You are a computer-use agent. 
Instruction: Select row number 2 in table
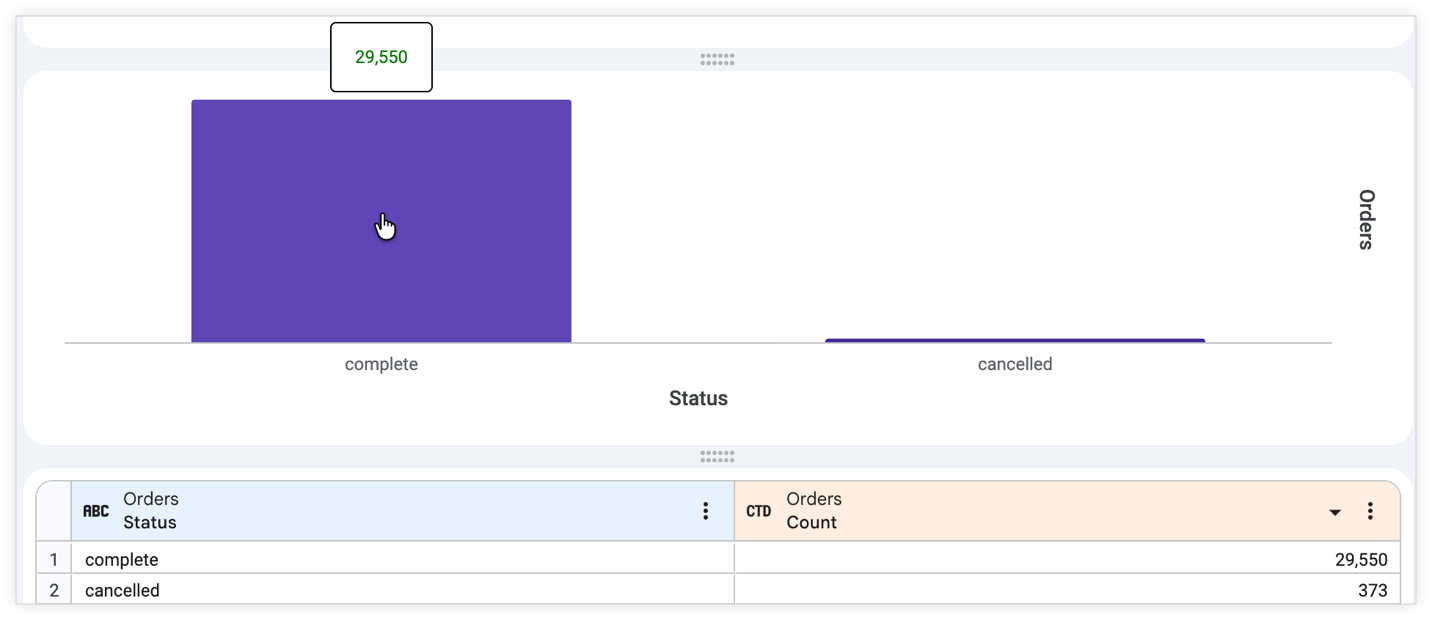[x=54, y=590]
